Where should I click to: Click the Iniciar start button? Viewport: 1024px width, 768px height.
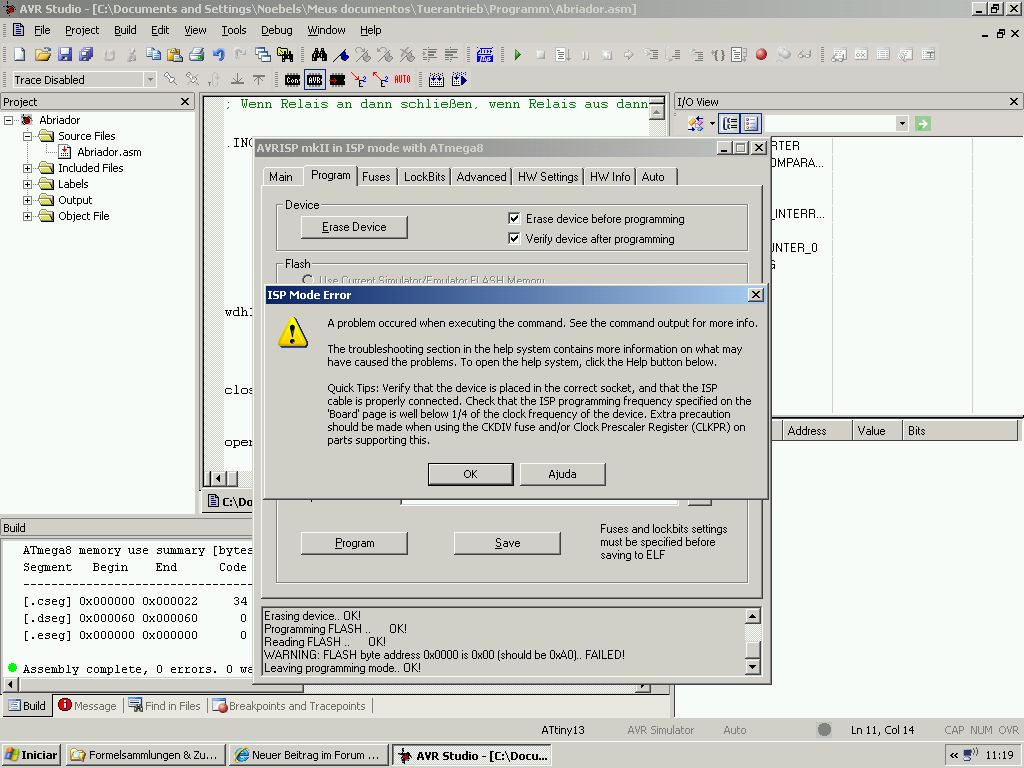click(31, 755)
